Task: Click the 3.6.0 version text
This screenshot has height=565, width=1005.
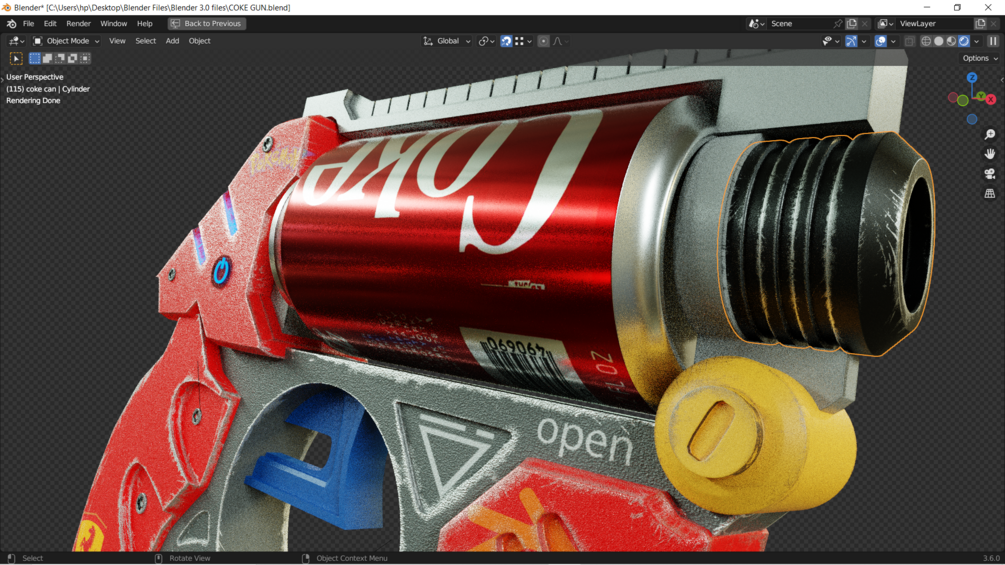Action: [991, 559]
